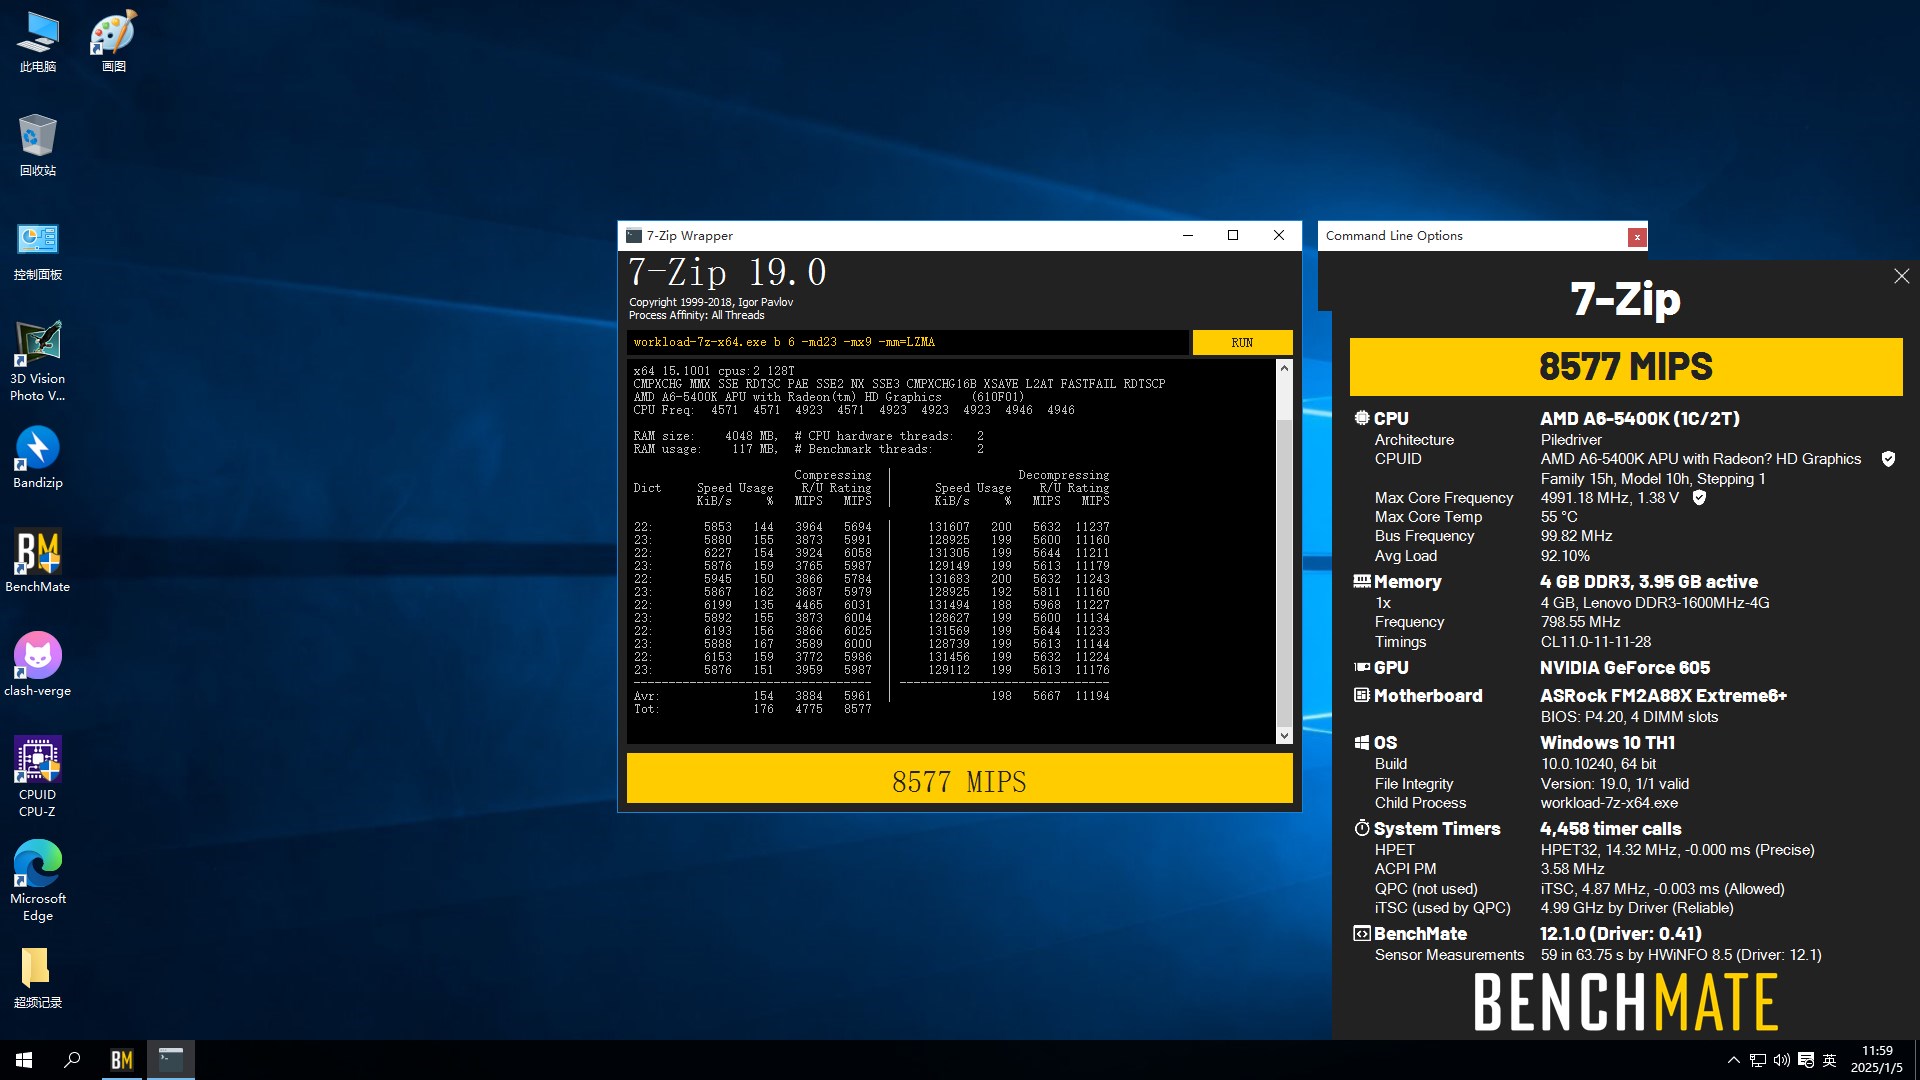Open the 画图 paint shortcut
1920x1080 pixels.
pyautogui.click(x=114, y=42)
